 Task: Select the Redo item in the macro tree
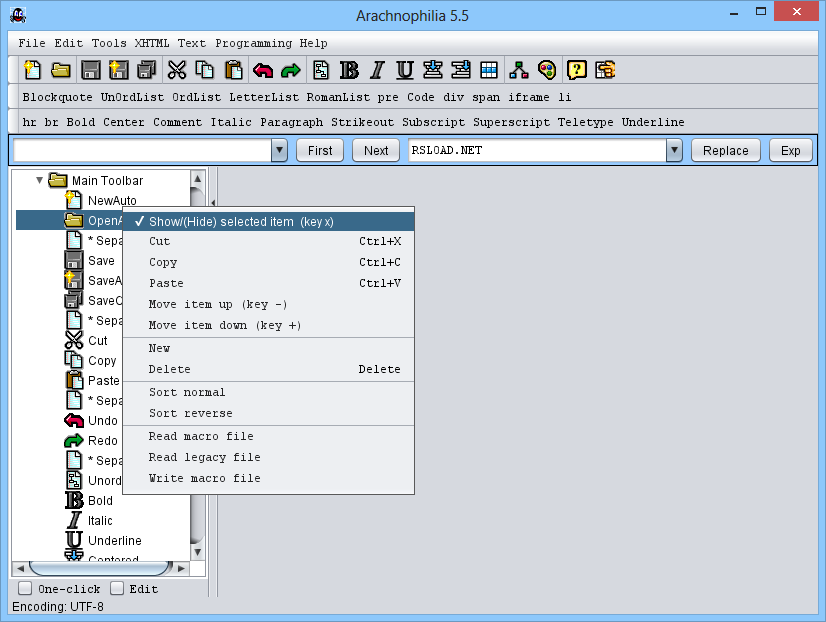pos(103,440)
